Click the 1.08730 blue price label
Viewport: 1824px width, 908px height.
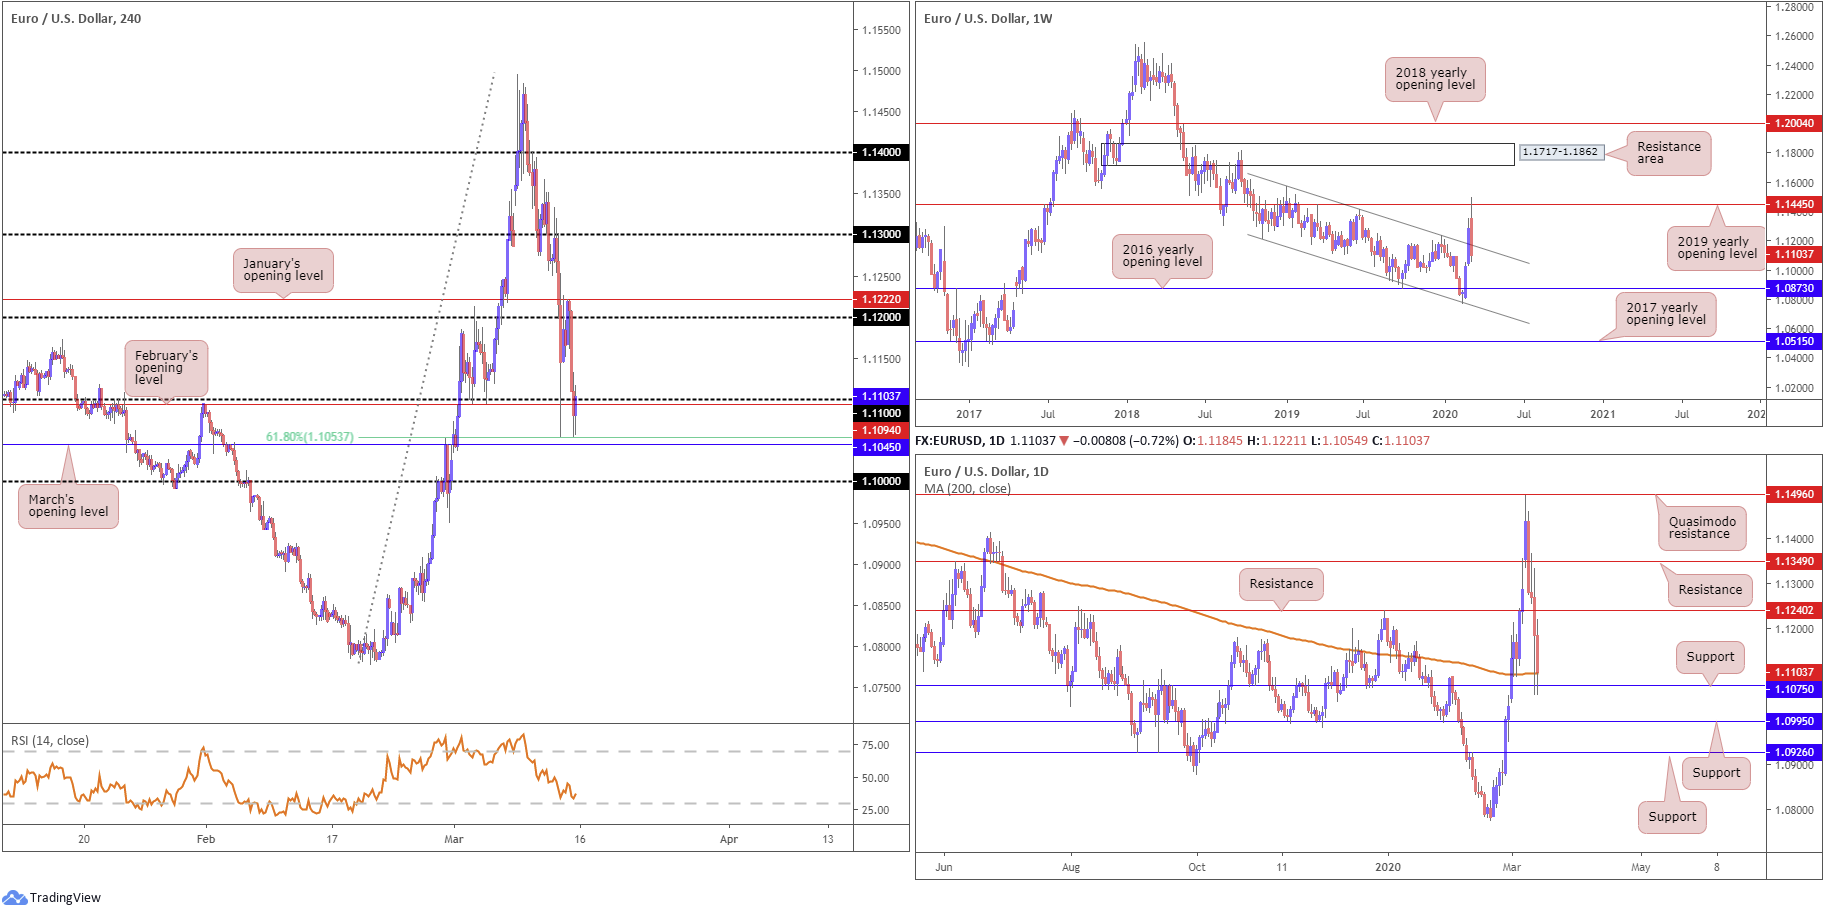point(1794,288)
